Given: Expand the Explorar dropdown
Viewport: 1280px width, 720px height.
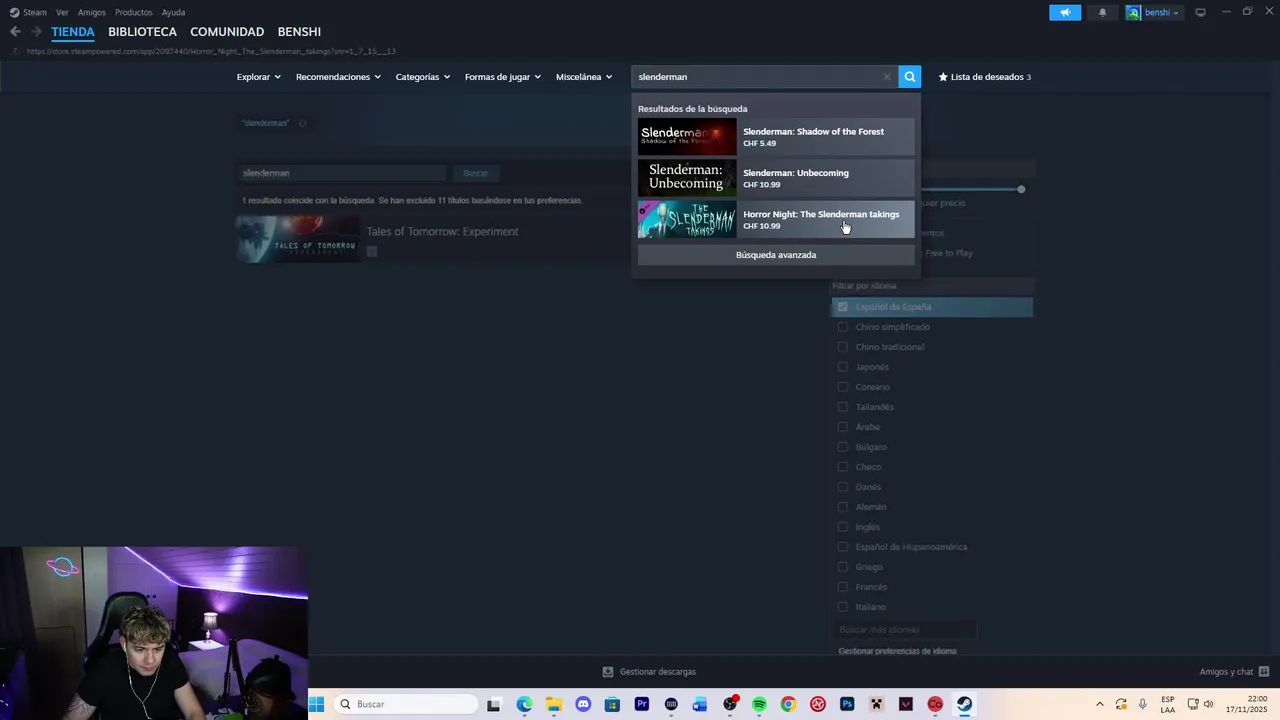Looking at the screenshot, I should pos(258,77).
